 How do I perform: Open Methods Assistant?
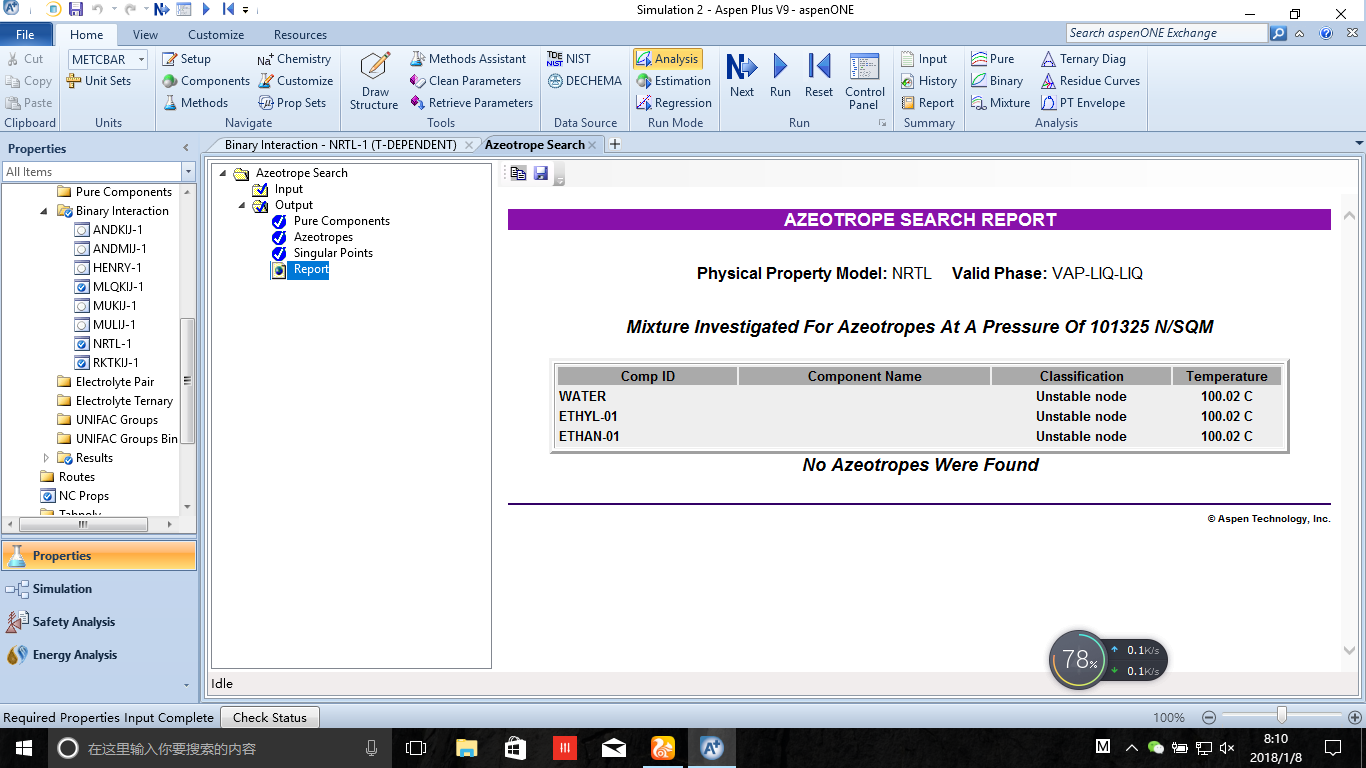point(468,59)
